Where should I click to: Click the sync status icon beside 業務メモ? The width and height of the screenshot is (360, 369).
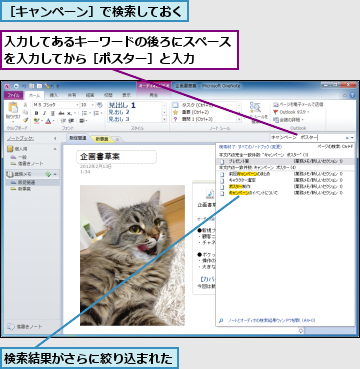48,174
